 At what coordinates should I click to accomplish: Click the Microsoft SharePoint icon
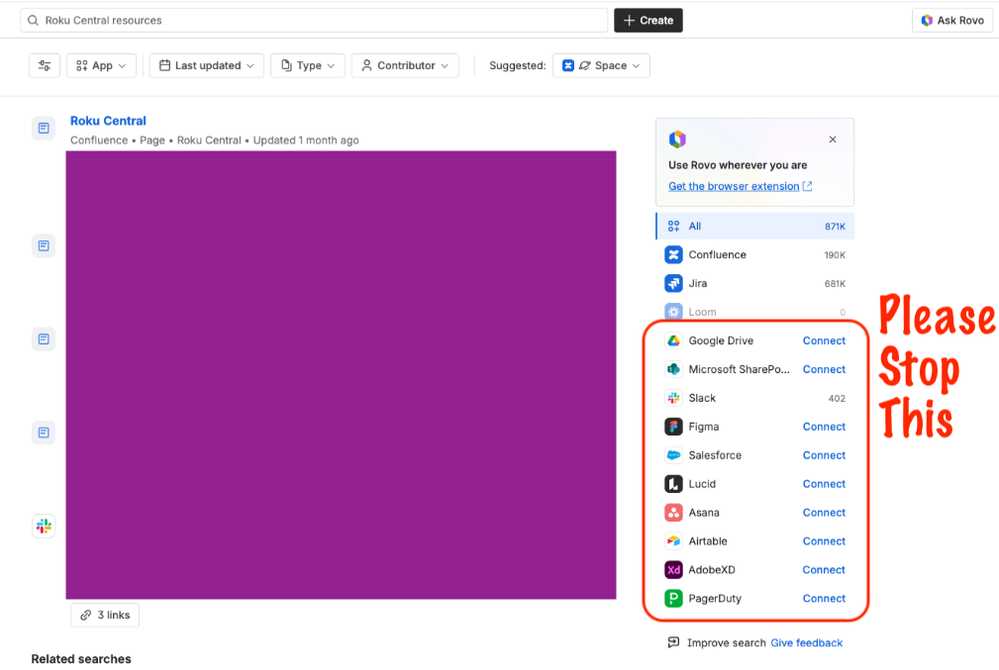[x=673, y=369]
